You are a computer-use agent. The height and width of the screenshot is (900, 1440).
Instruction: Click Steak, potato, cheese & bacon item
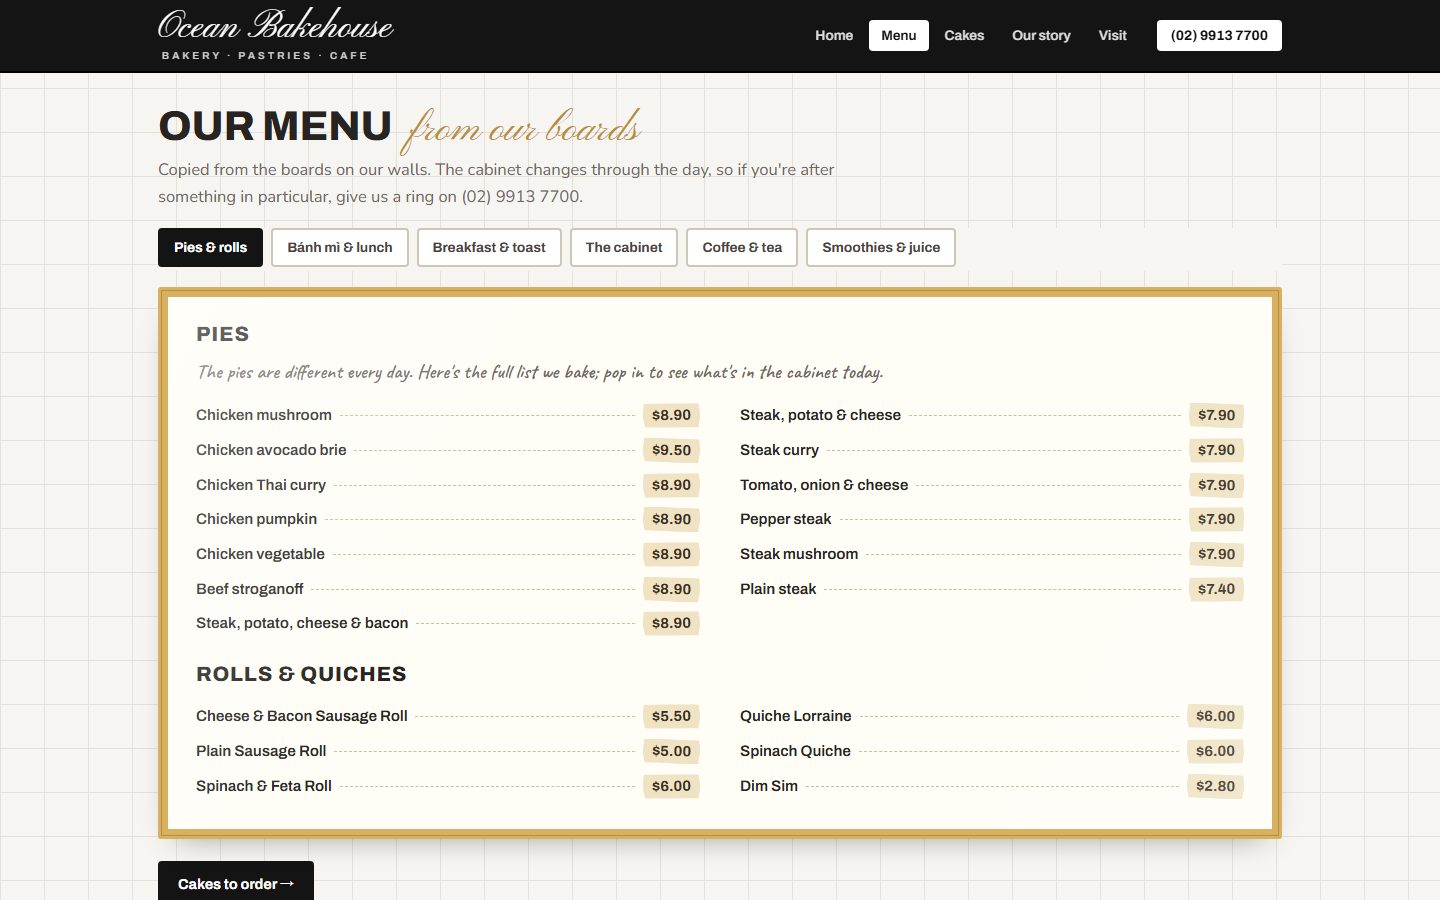(x=448, y=623)
